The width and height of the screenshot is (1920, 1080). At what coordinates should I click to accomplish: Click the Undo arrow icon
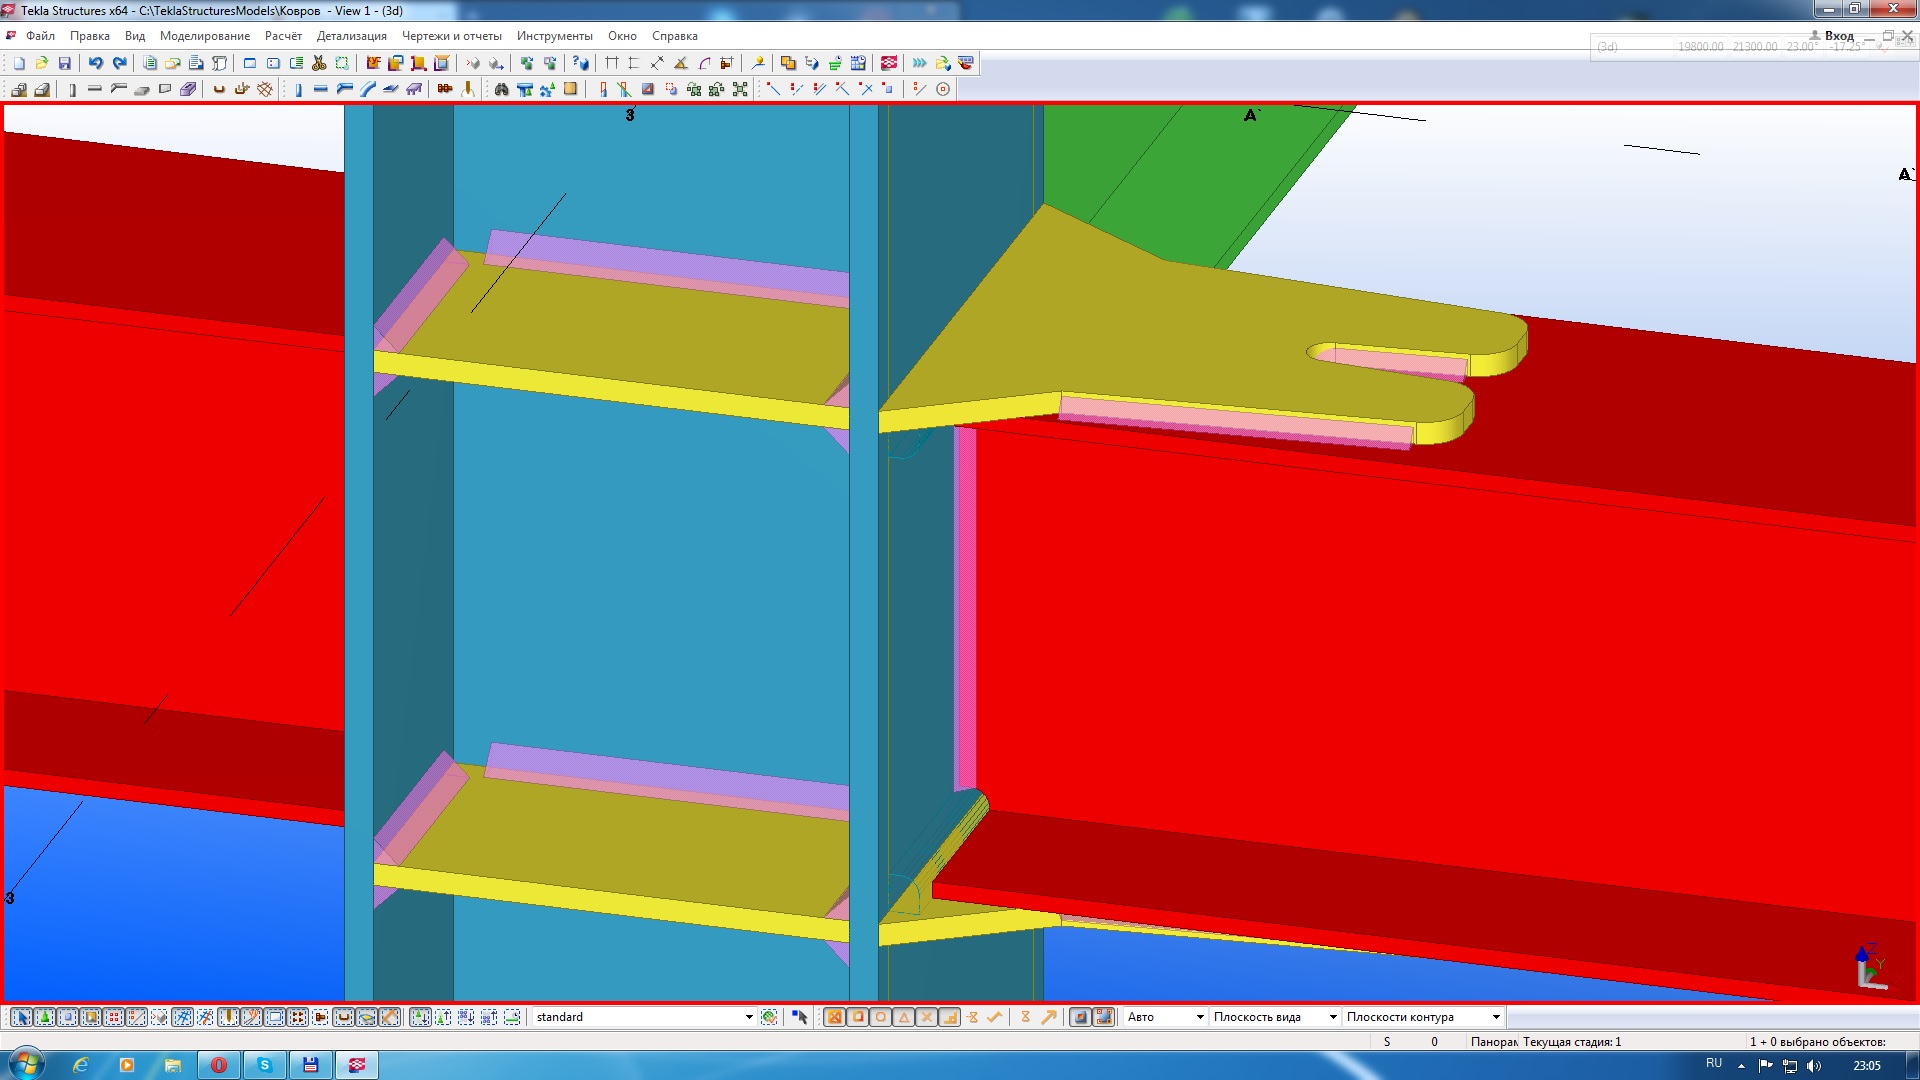click(x=95, y=63)
